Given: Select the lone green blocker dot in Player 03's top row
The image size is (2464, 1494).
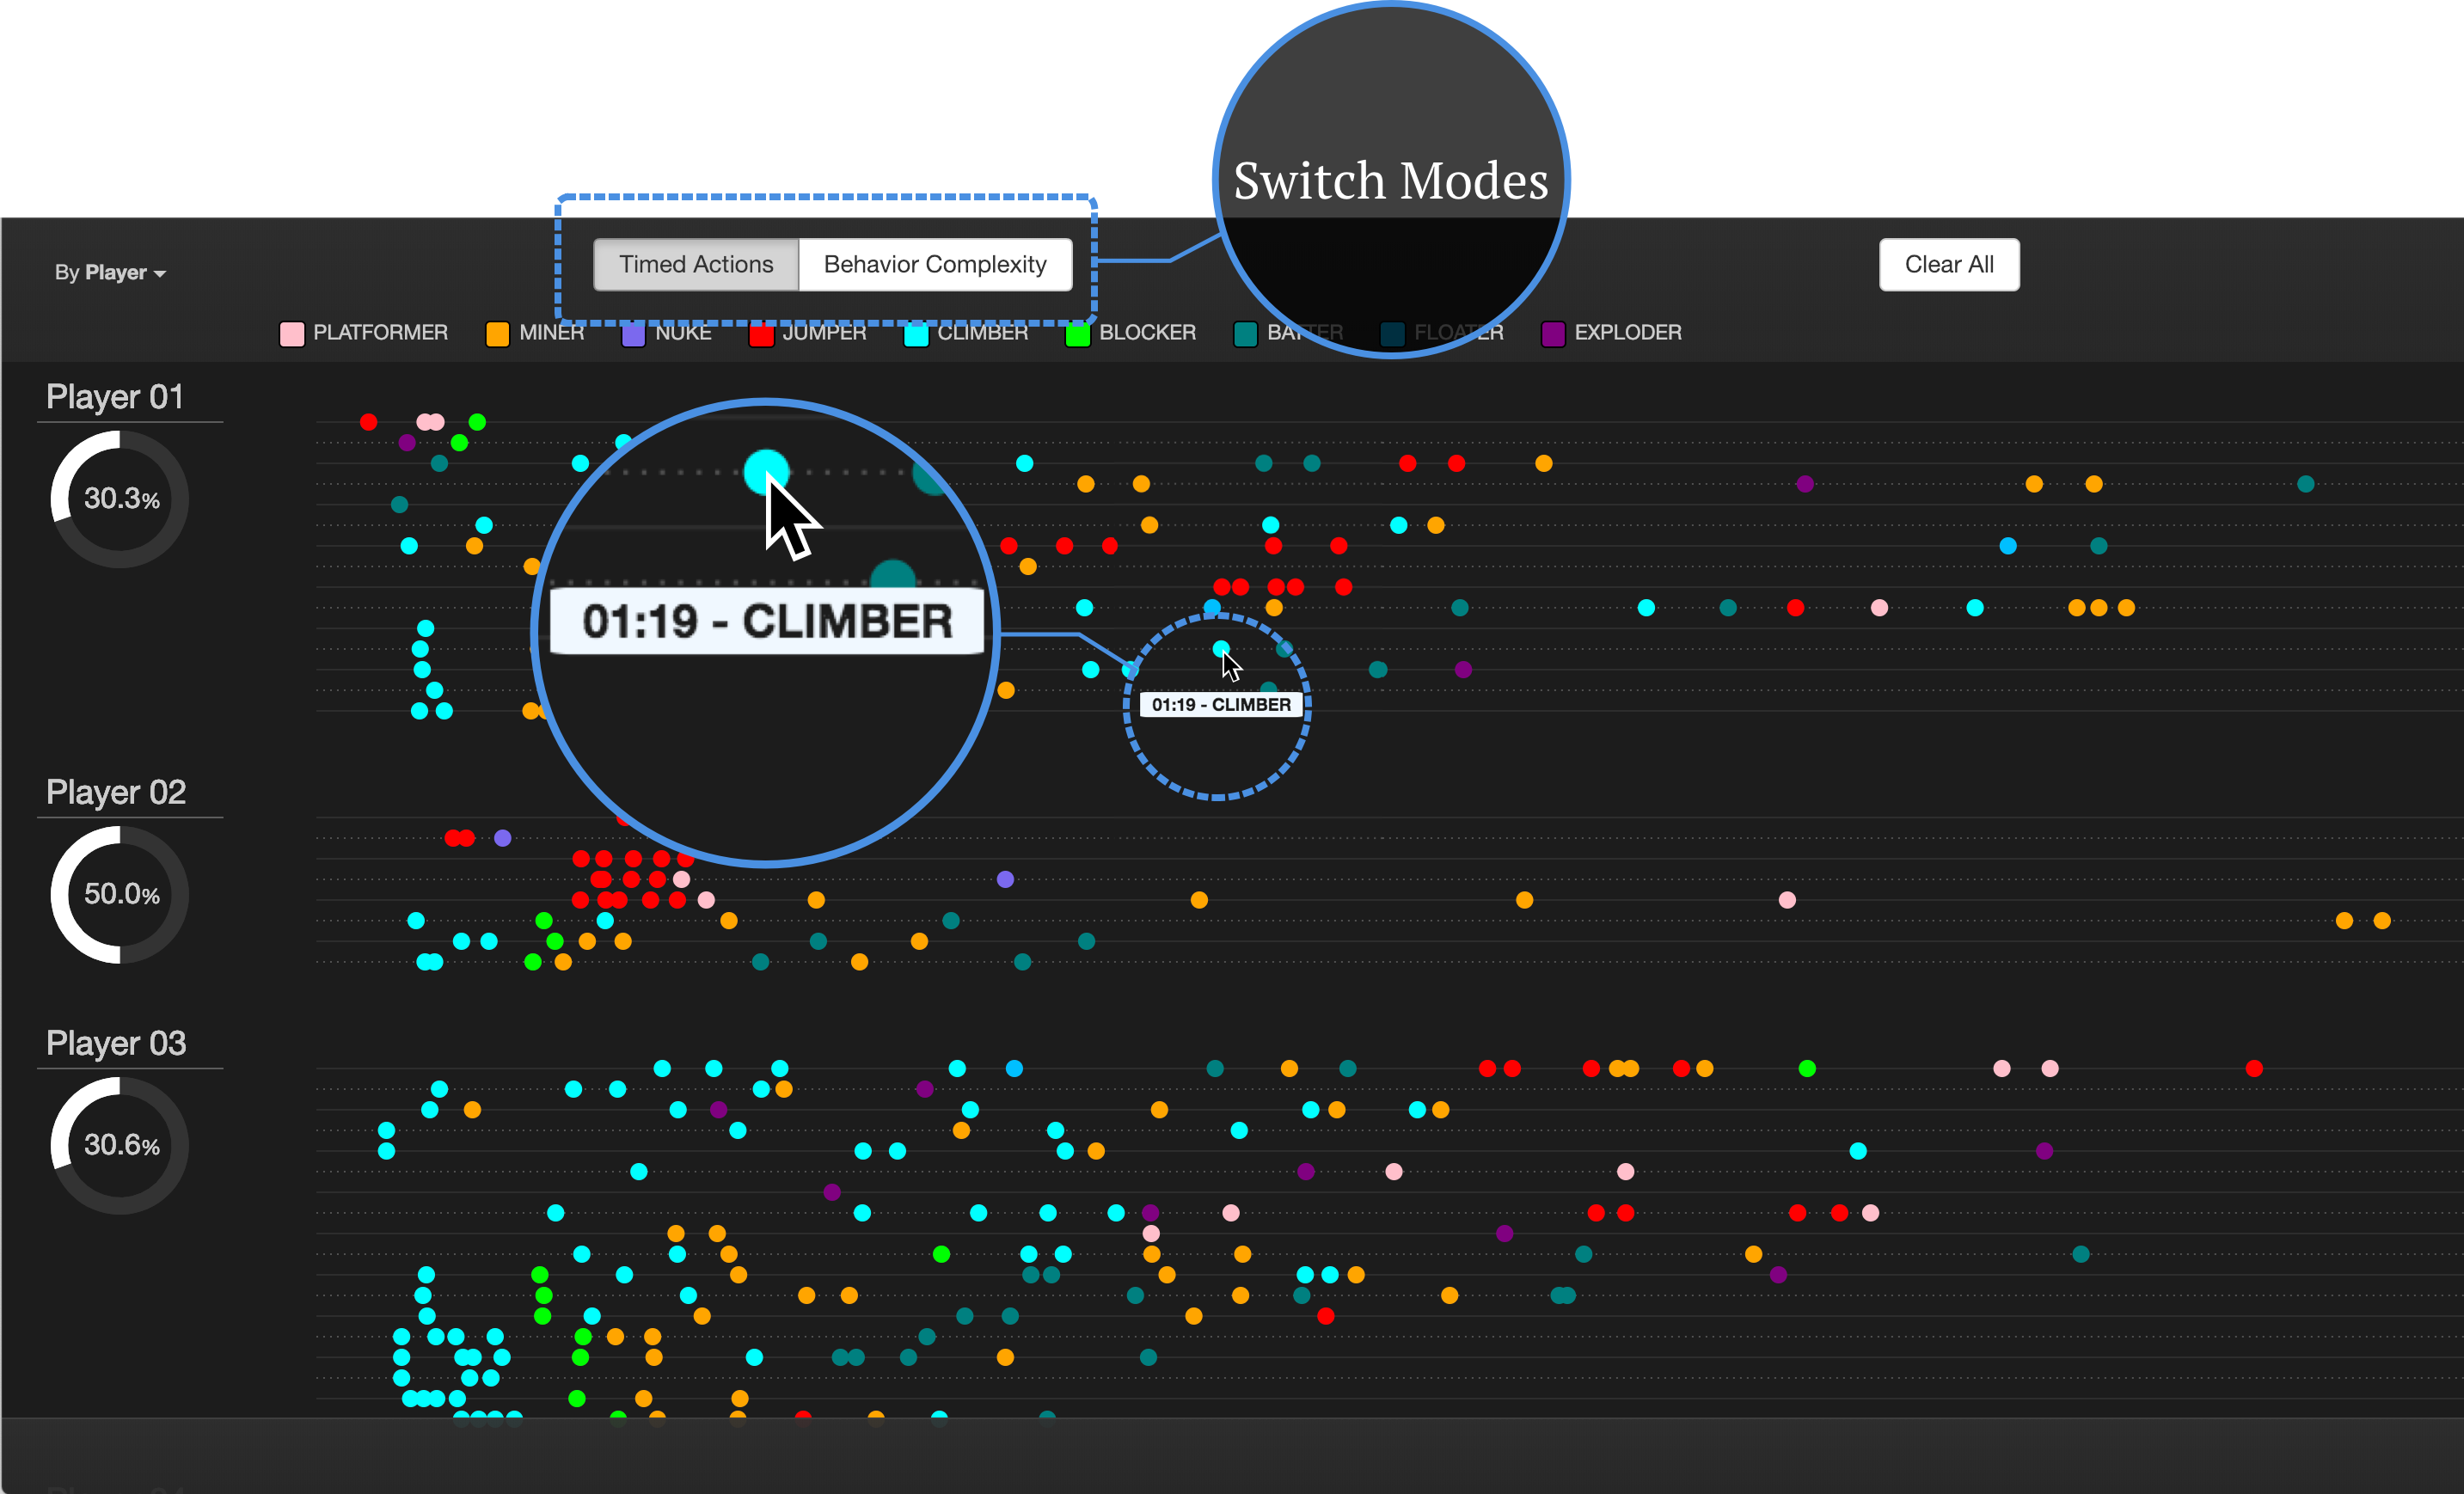Looking at the screenshot, I should [1807, 1068].
